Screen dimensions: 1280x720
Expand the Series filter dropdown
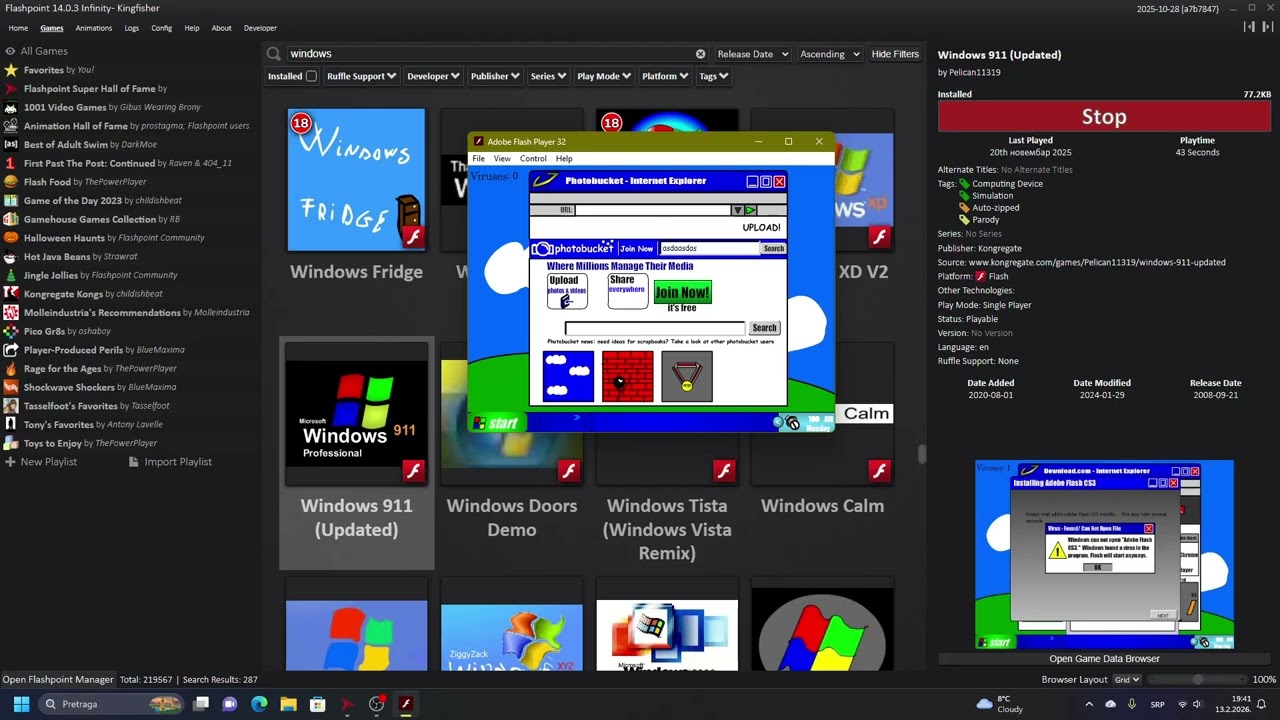[548, 76]
